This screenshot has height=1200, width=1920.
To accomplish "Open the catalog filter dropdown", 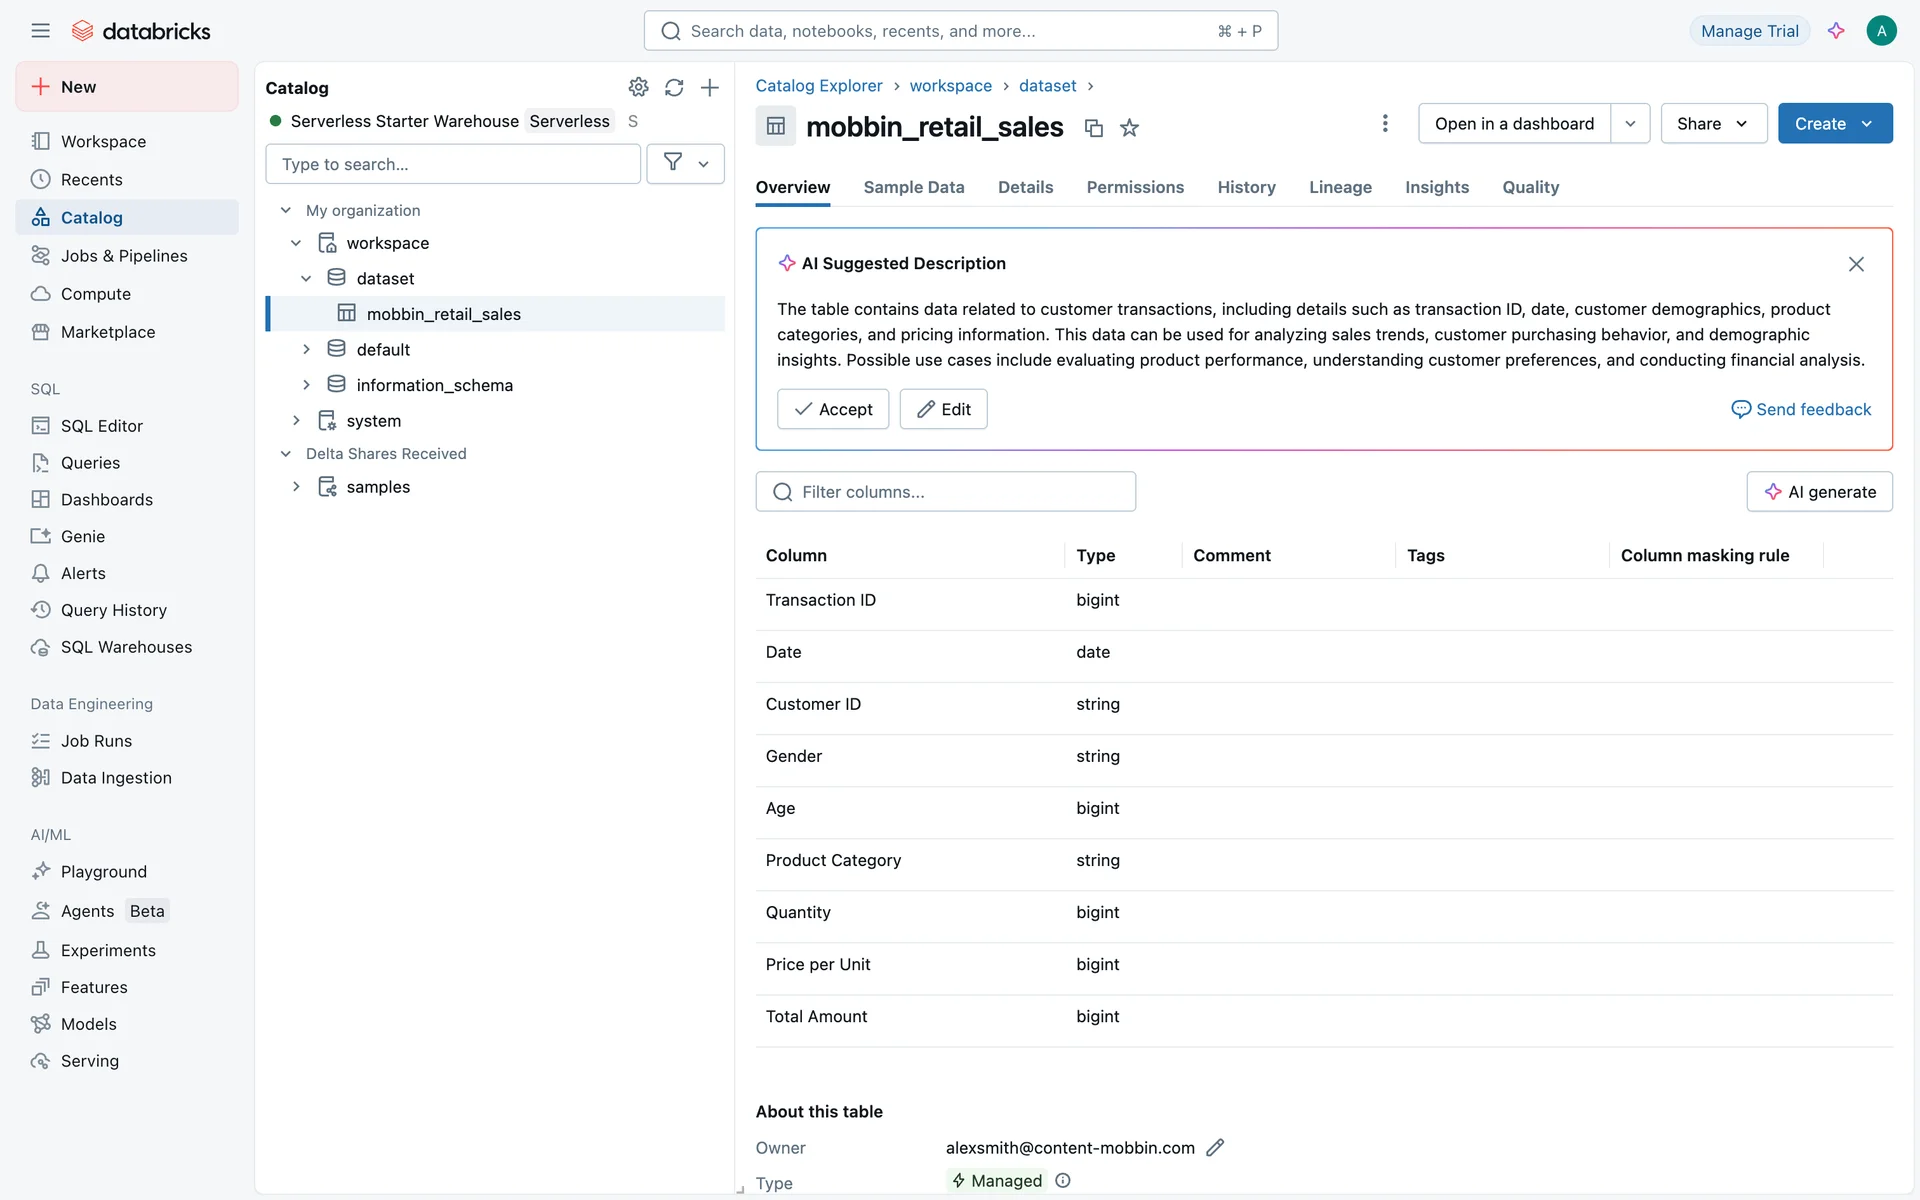I will point(685,163).
